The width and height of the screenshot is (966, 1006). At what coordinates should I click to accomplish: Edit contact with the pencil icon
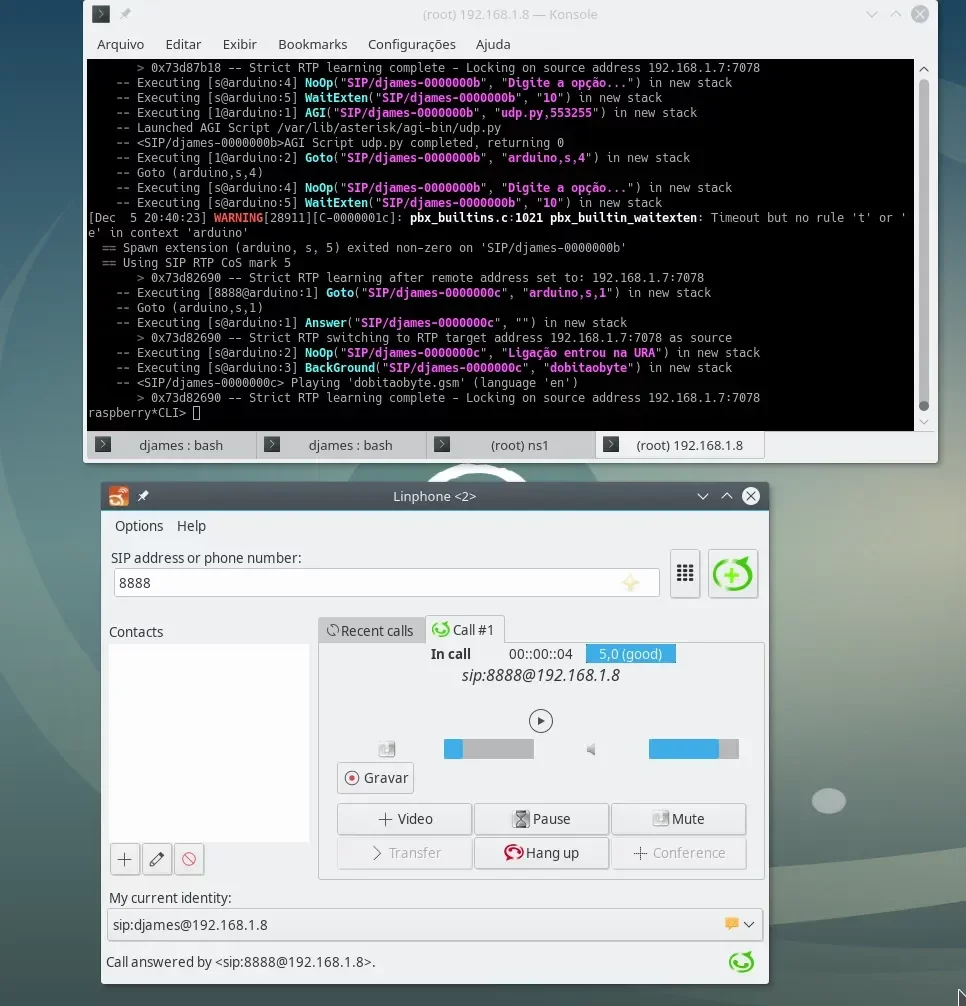[157, 859]
